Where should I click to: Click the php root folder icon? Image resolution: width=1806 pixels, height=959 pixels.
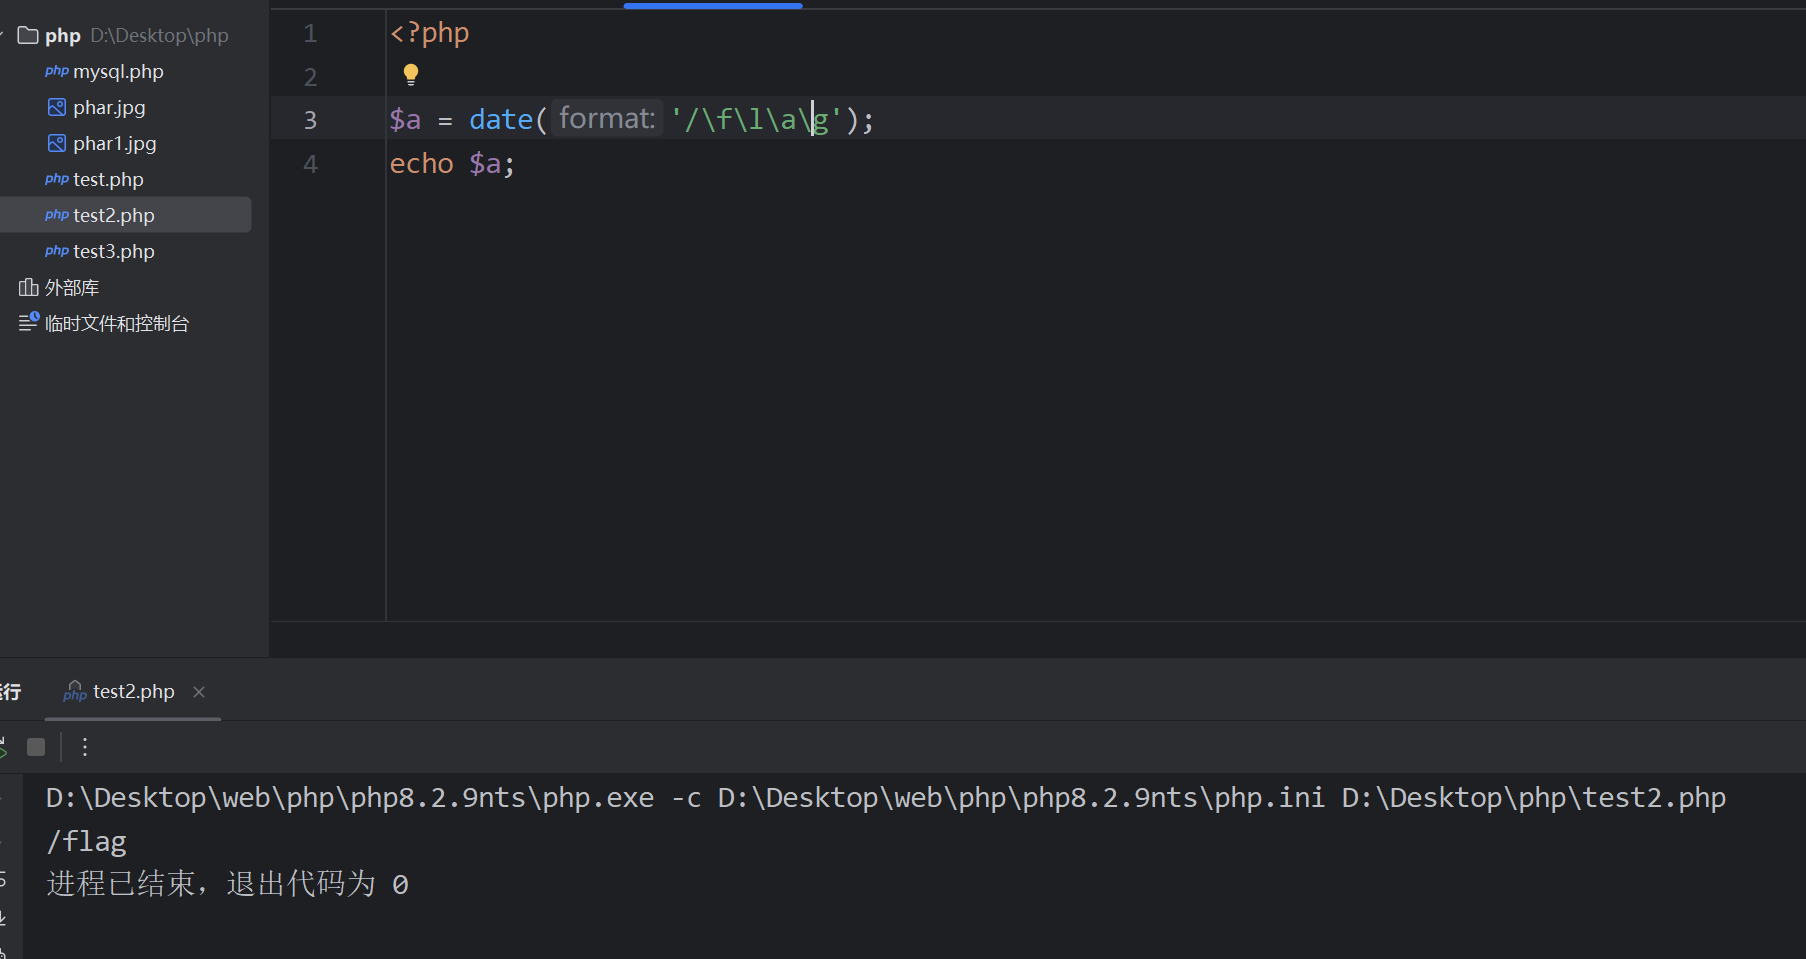[28, 36]
